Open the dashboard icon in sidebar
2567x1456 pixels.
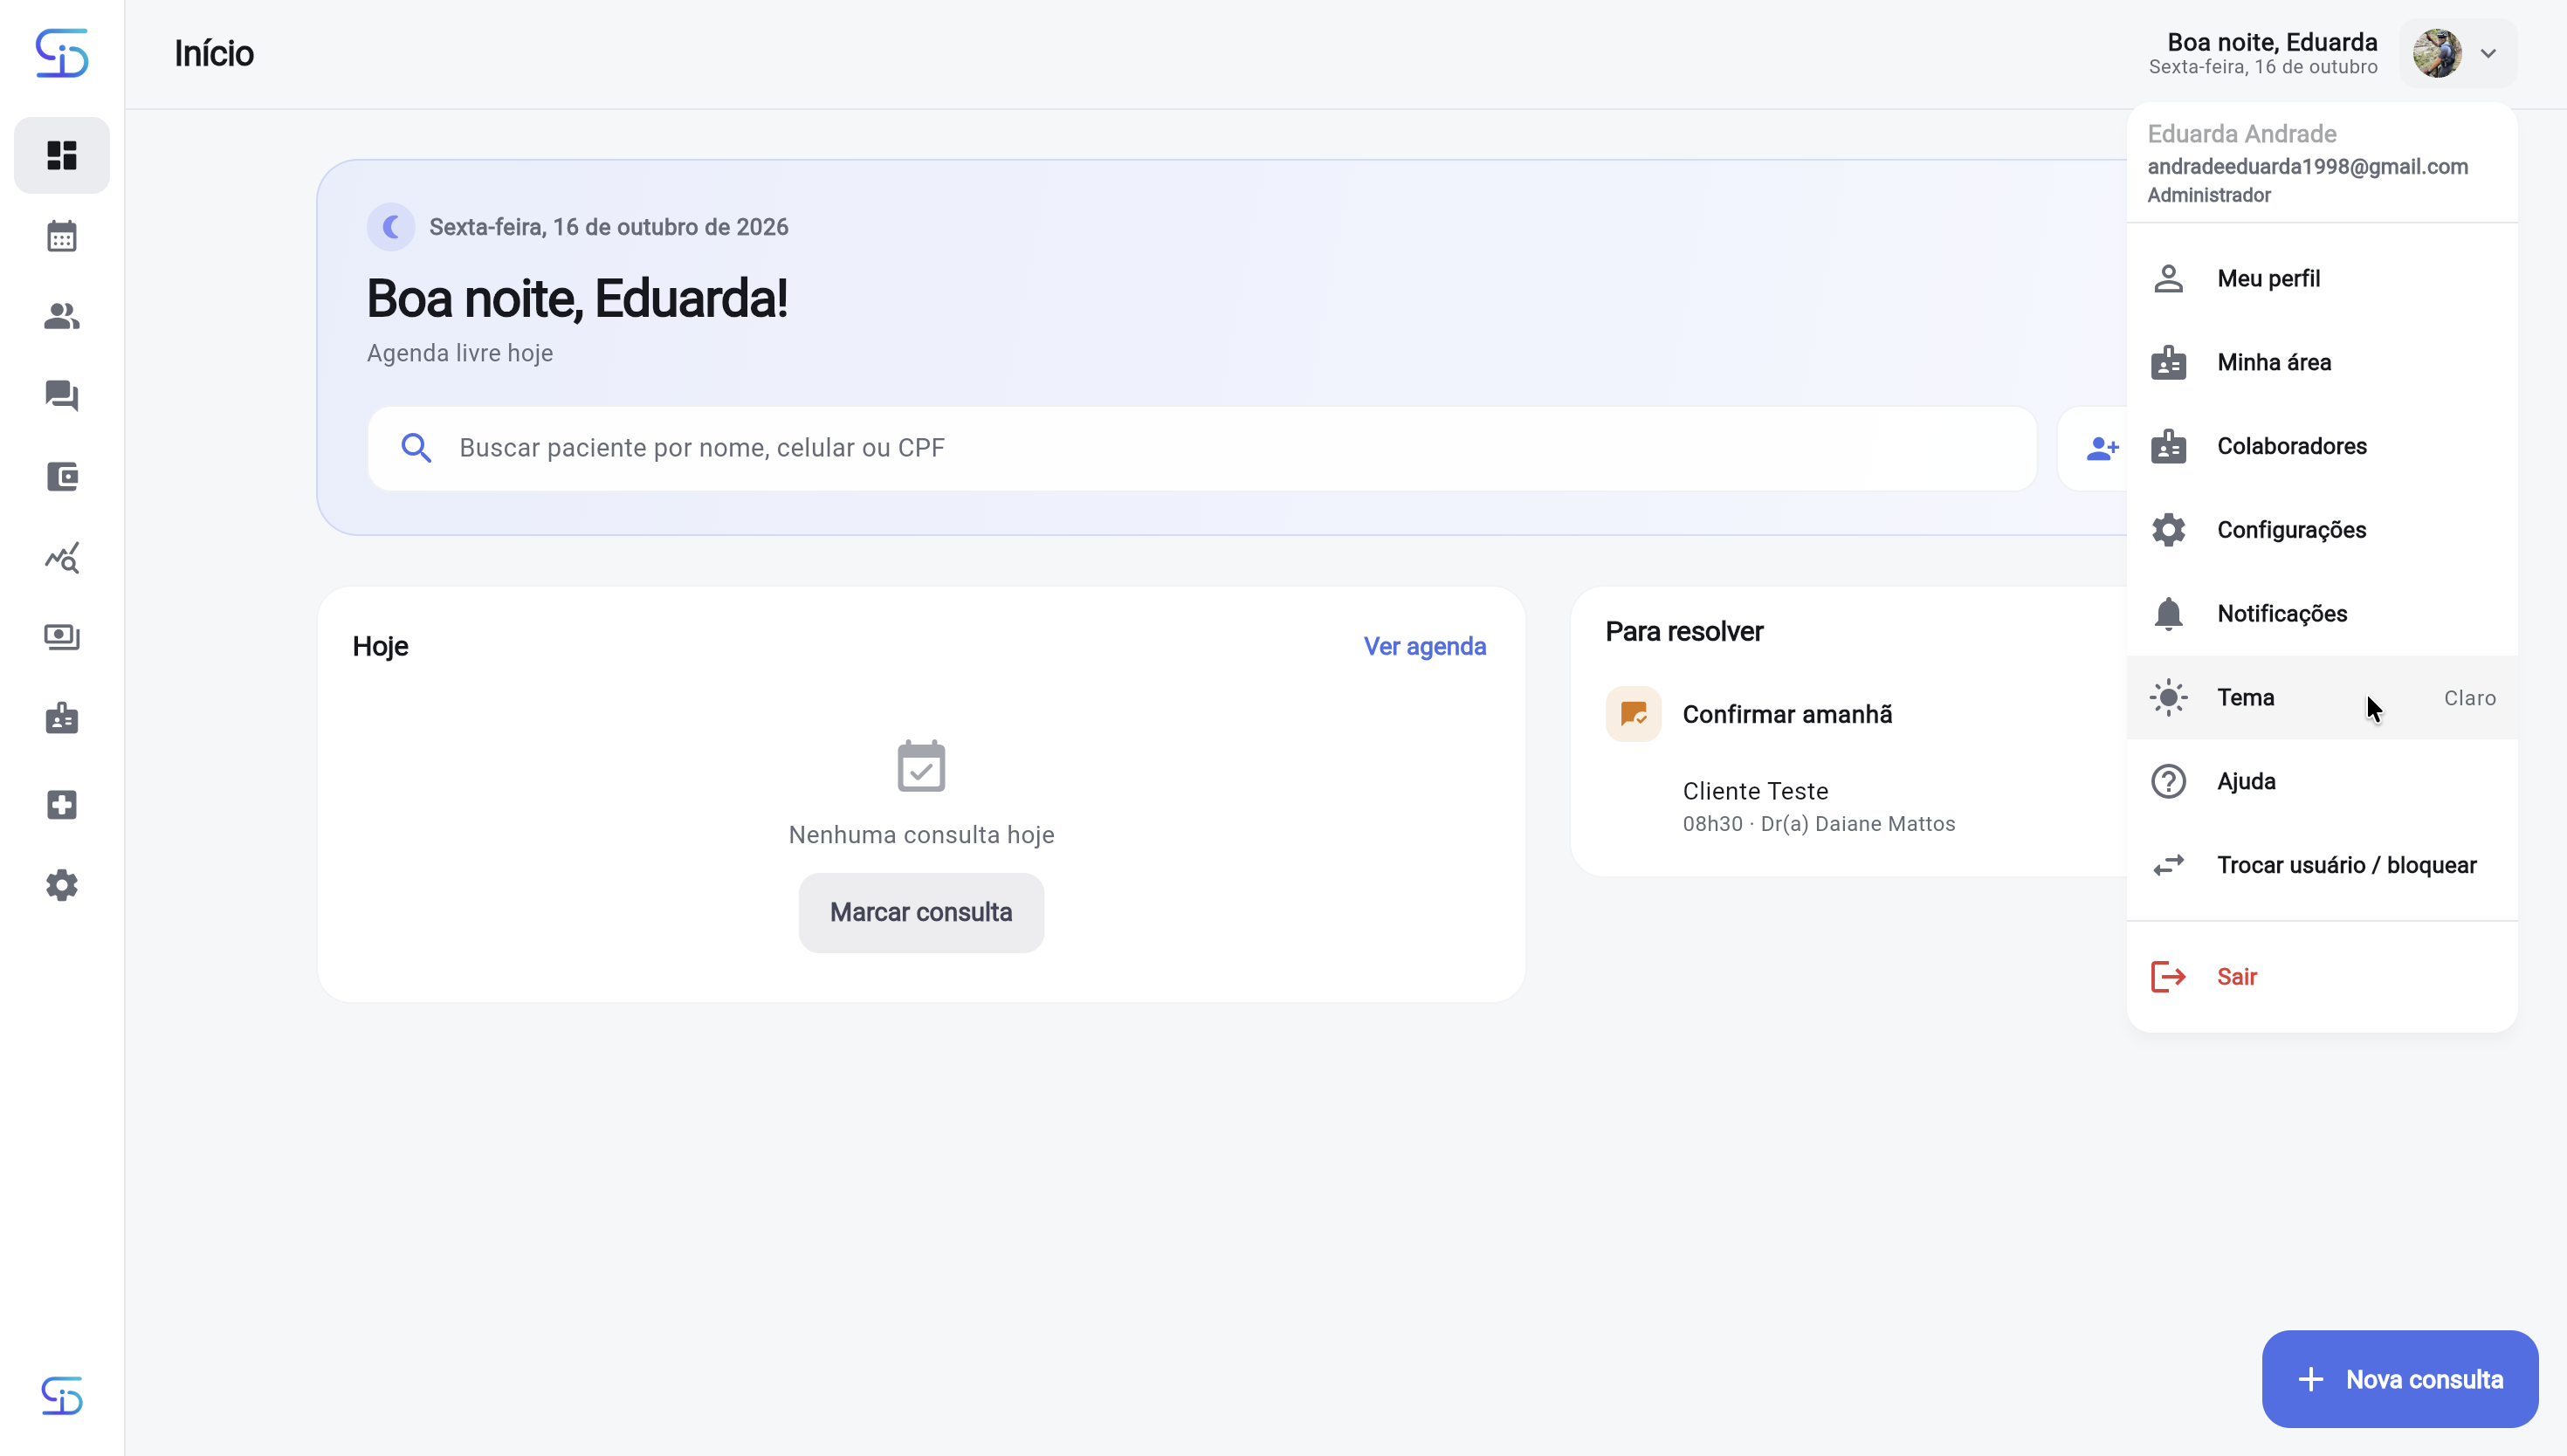click(62, 155)
